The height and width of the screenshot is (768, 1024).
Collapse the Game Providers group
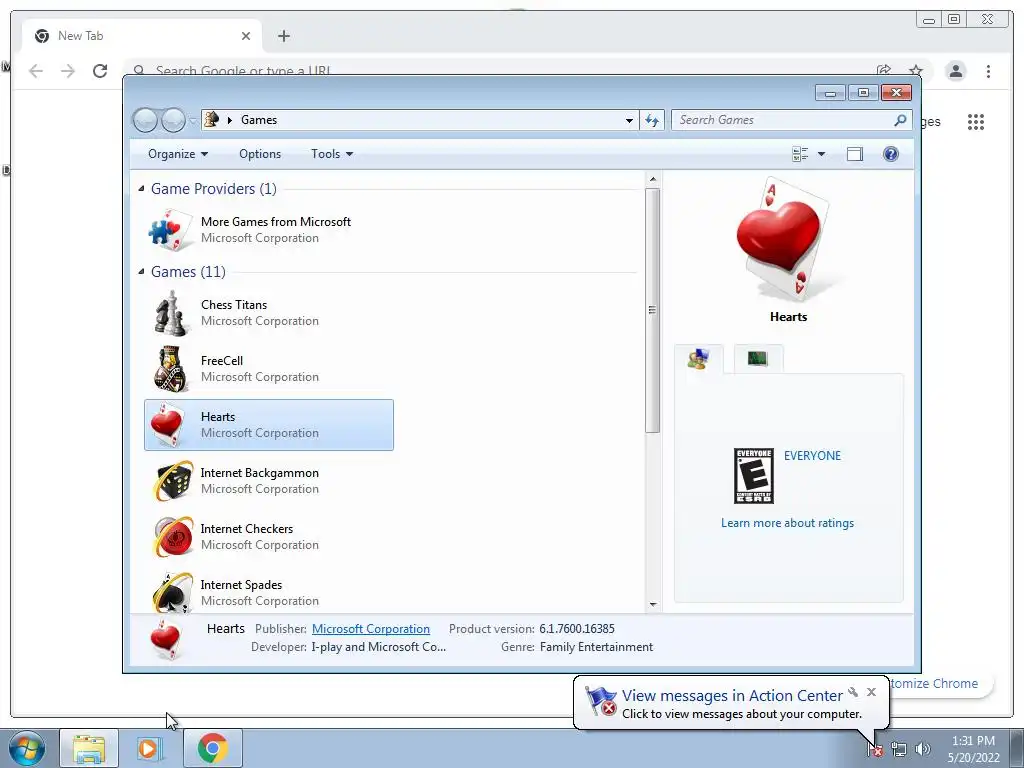point(142,189)
